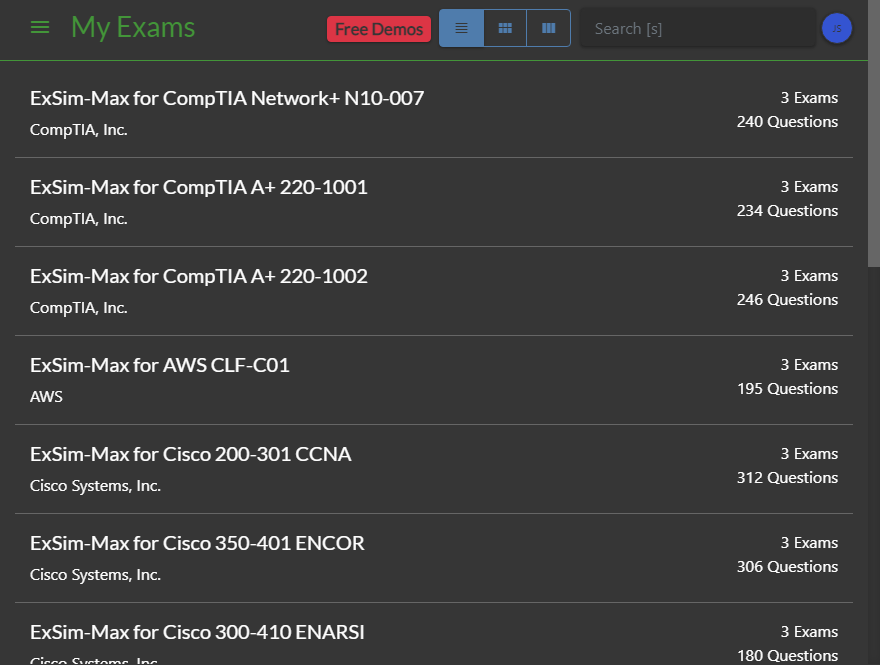Click the My Exams page title
Viewport: 880px width, 665px height.
pos(133,28)
